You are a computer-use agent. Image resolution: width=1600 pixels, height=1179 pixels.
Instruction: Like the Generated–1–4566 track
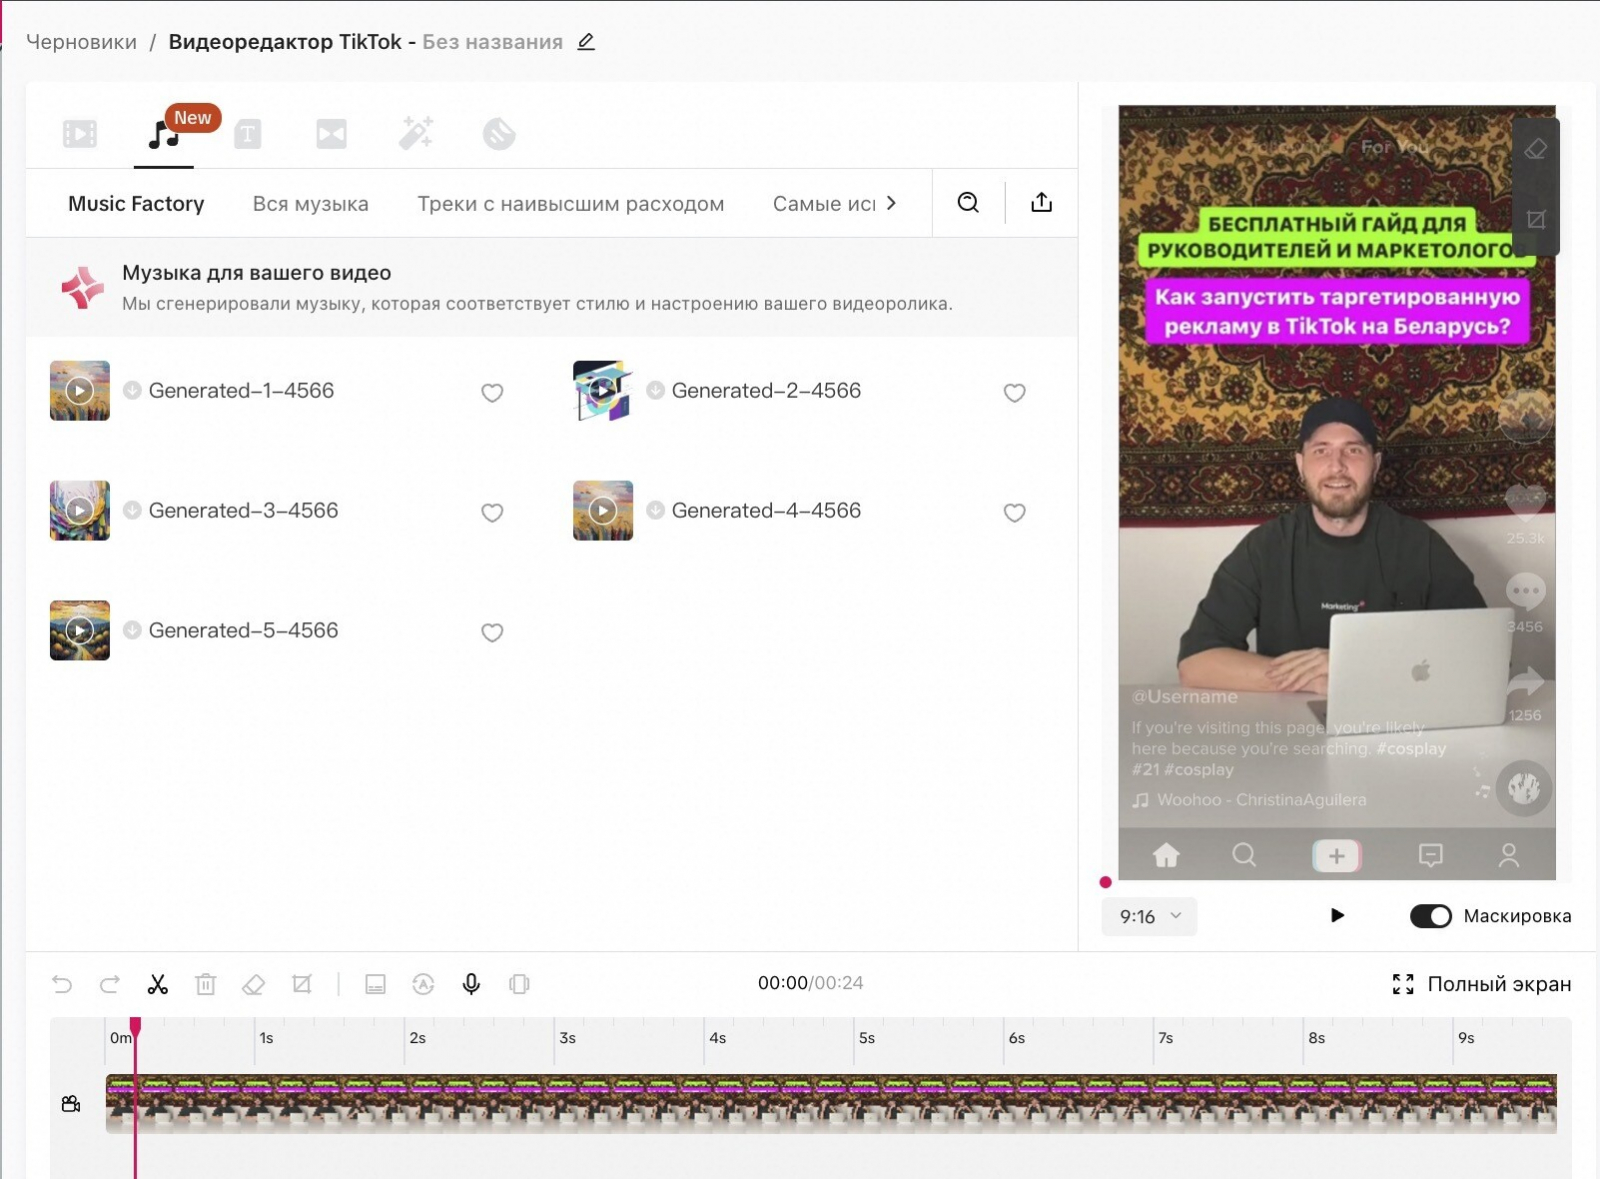click(x=492, y=393)
